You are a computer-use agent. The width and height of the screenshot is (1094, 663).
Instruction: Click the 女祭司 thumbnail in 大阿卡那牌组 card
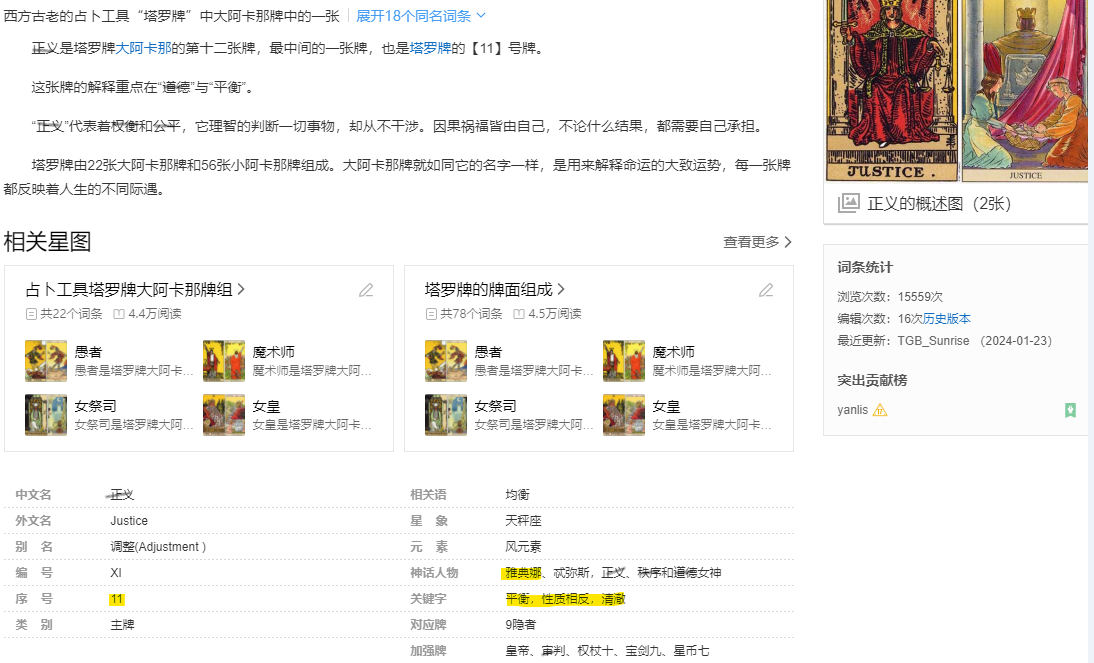(46, 415)
